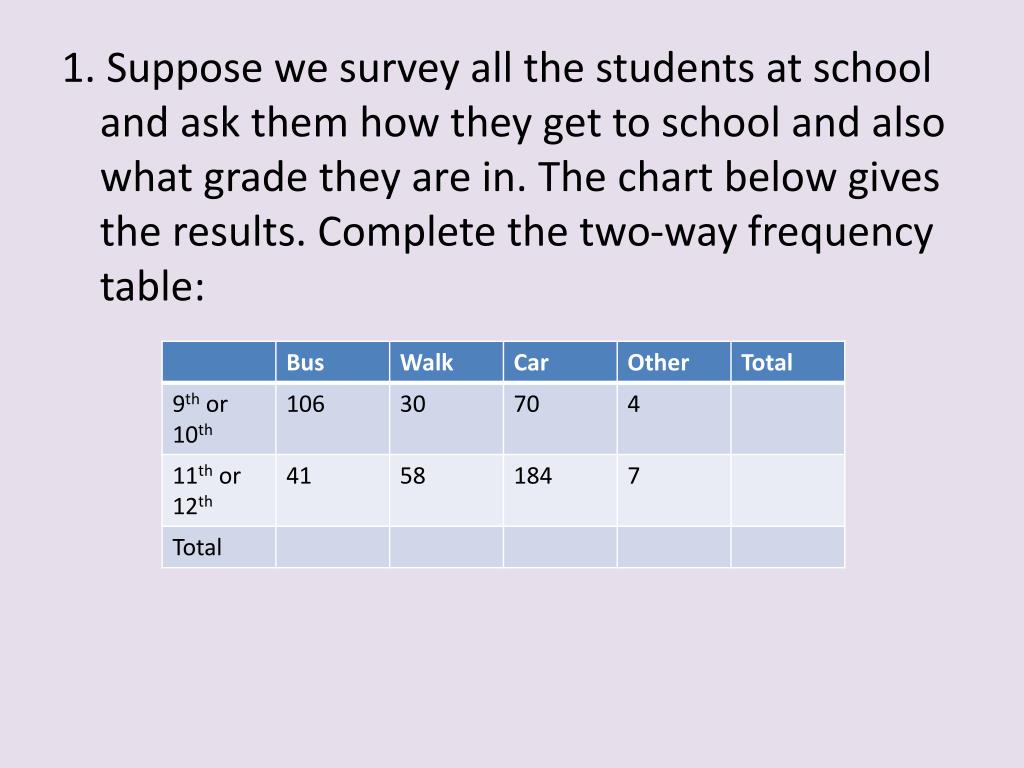This screenshot has height=768, width=1024.
Task: Click the Bus column header cell
Action: coord(332,362)
